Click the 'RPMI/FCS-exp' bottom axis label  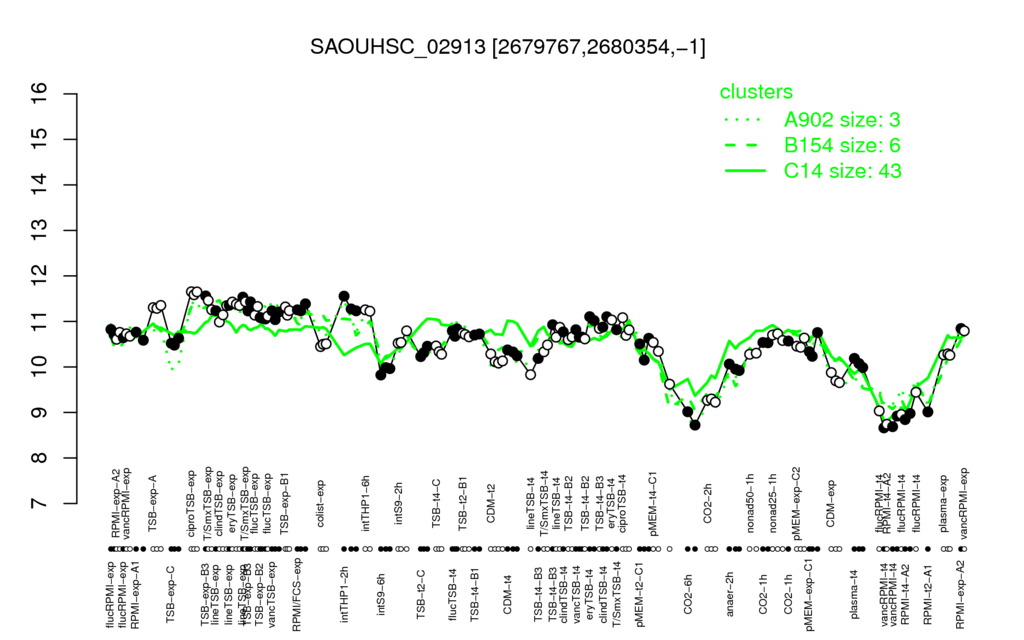[296, 594]
